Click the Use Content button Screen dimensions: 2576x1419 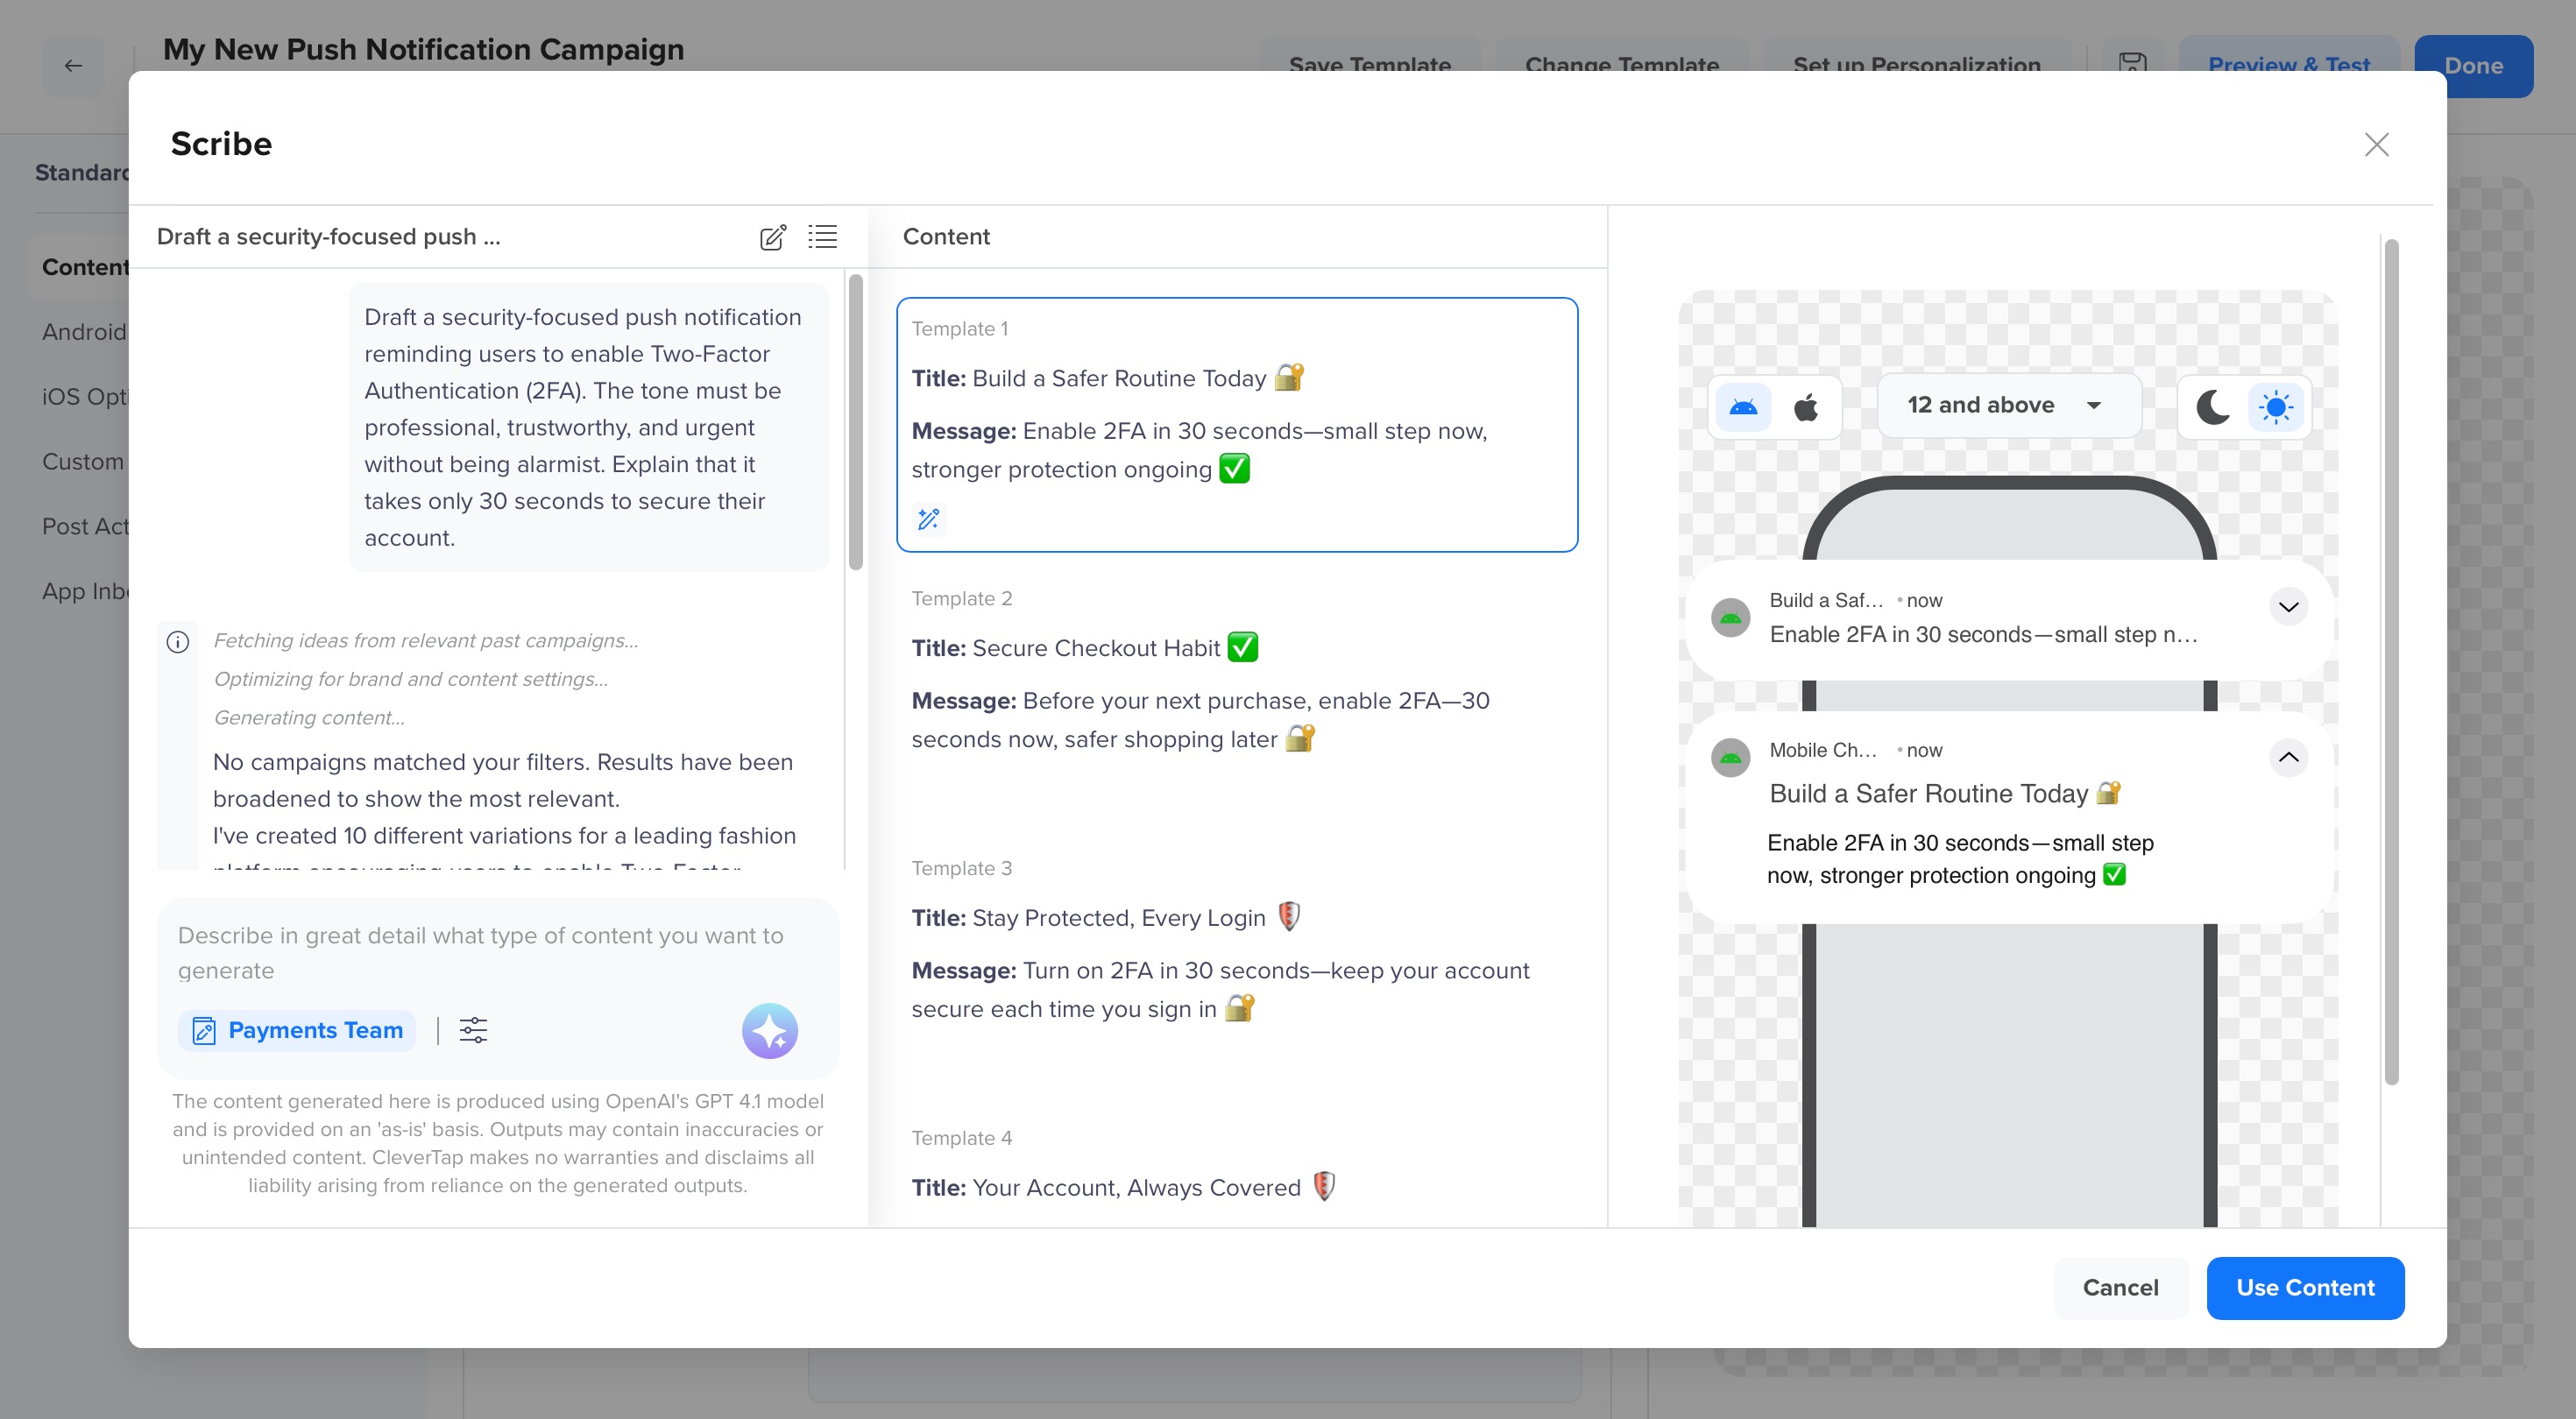2305,1288
